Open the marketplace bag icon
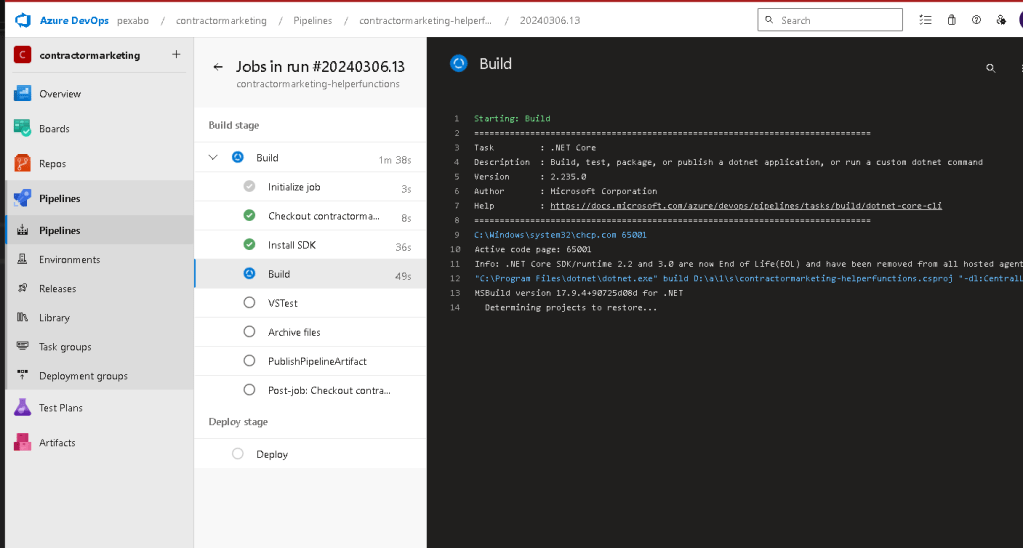This screenshot has width=1023, height=548. (951, 20)
